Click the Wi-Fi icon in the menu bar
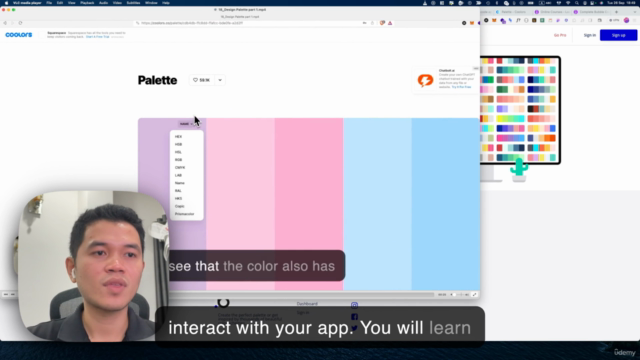The image size is (640, 360). tap(568, 3)
